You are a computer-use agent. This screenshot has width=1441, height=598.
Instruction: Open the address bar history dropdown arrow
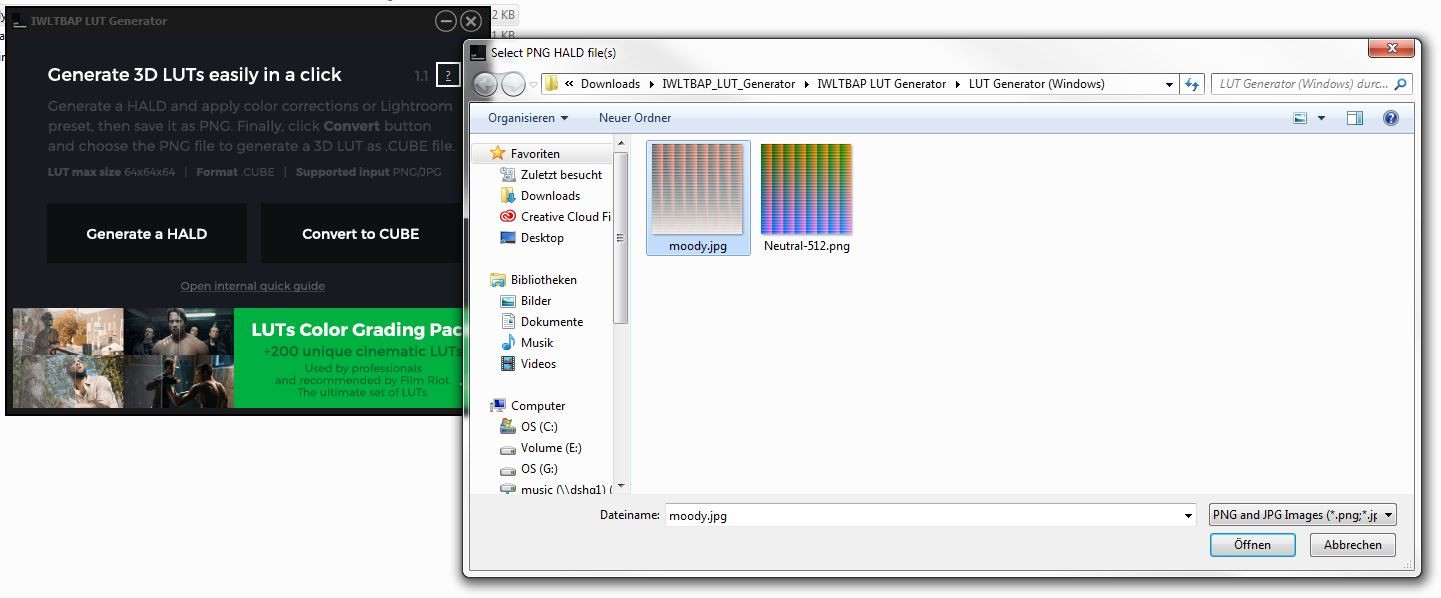pos(1169,85)
